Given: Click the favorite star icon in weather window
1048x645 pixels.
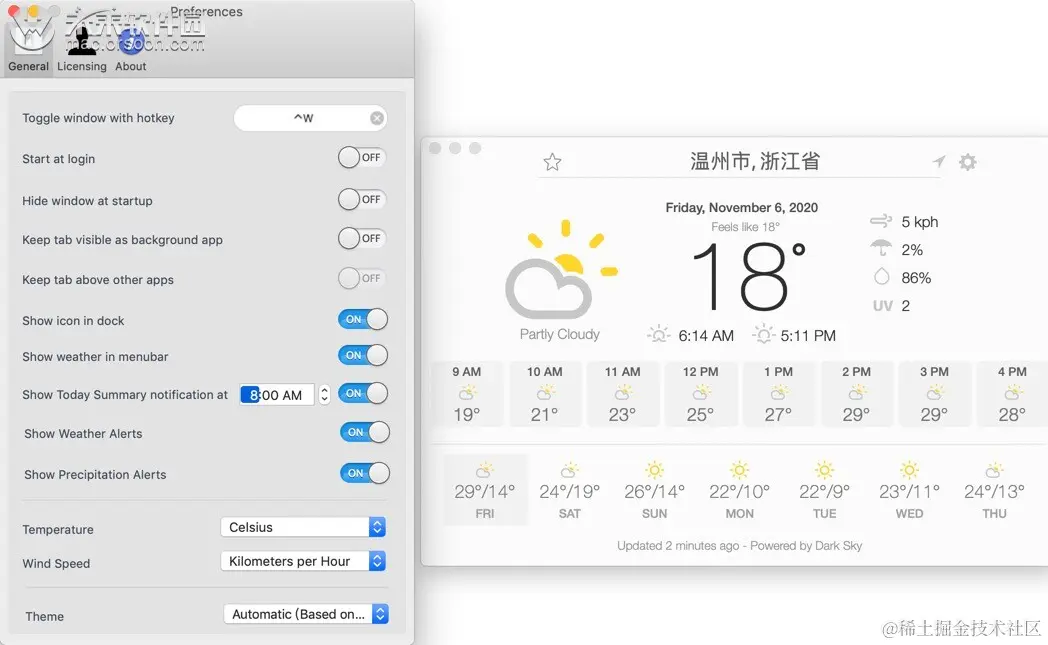Looking at the screenshot, I should click(x=552, y=162).
